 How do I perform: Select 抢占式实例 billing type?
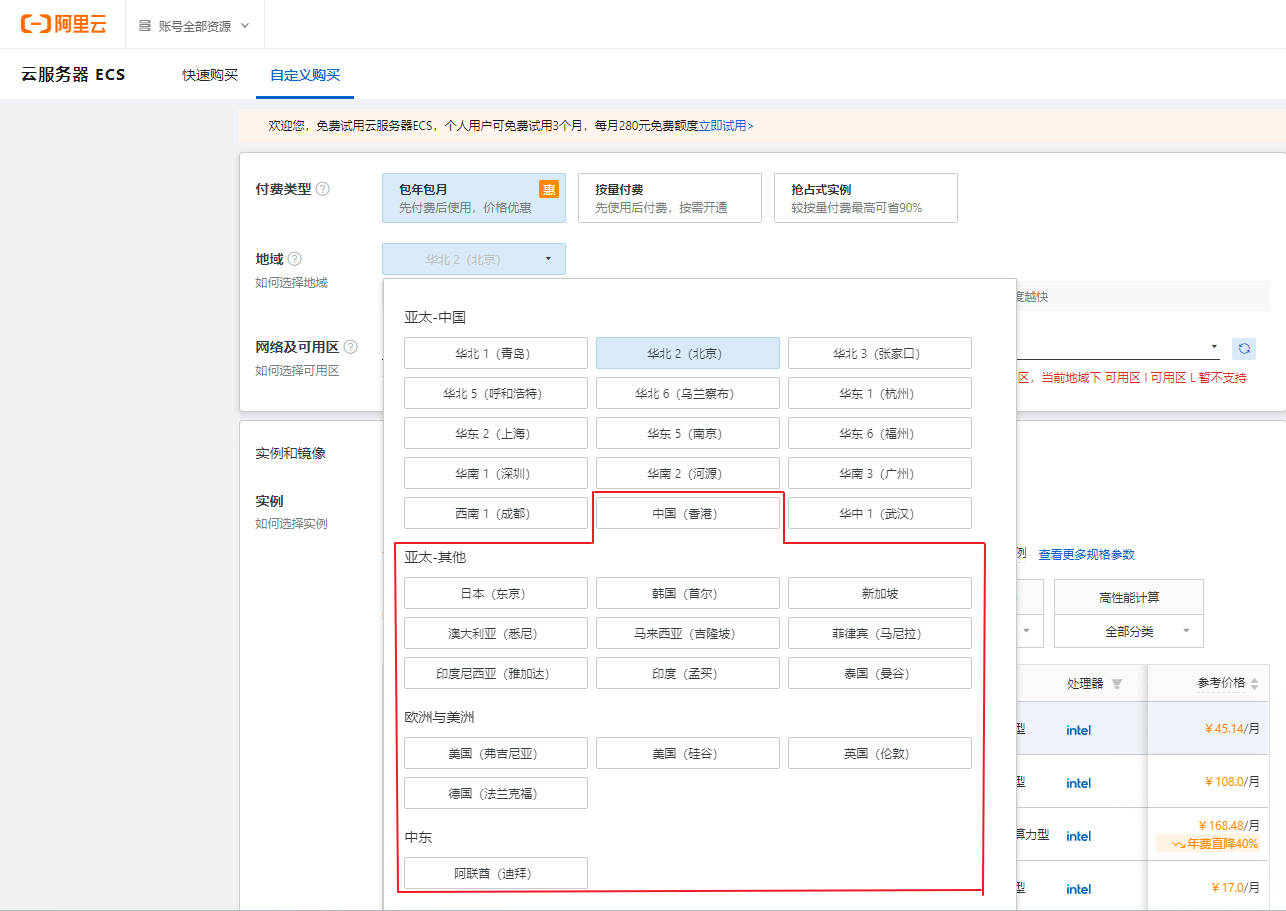[866, 198]
